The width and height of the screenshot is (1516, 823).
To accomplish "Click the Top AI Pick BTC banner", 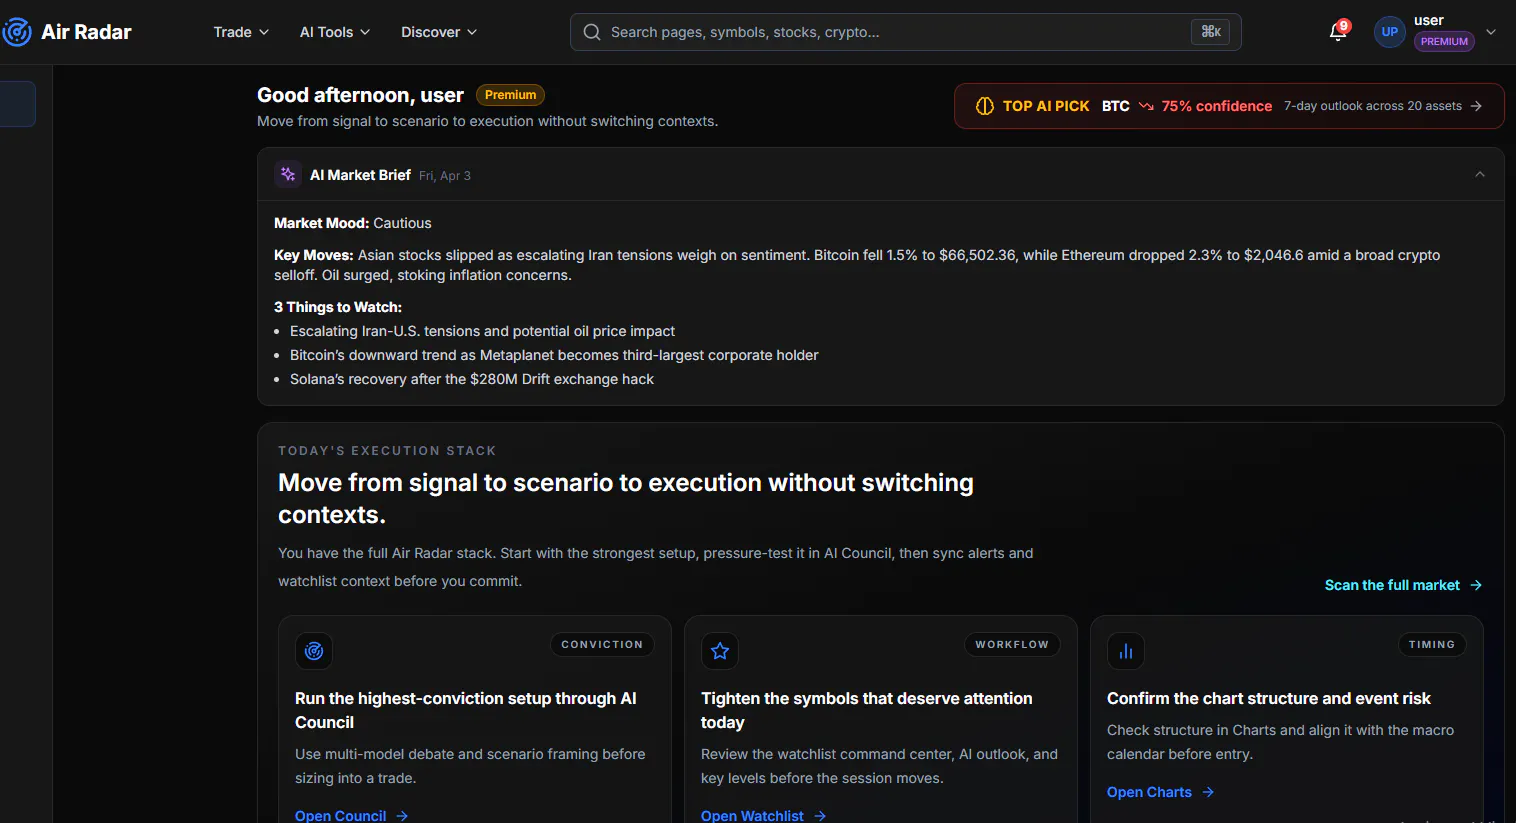I will [x=1229, y=106].
